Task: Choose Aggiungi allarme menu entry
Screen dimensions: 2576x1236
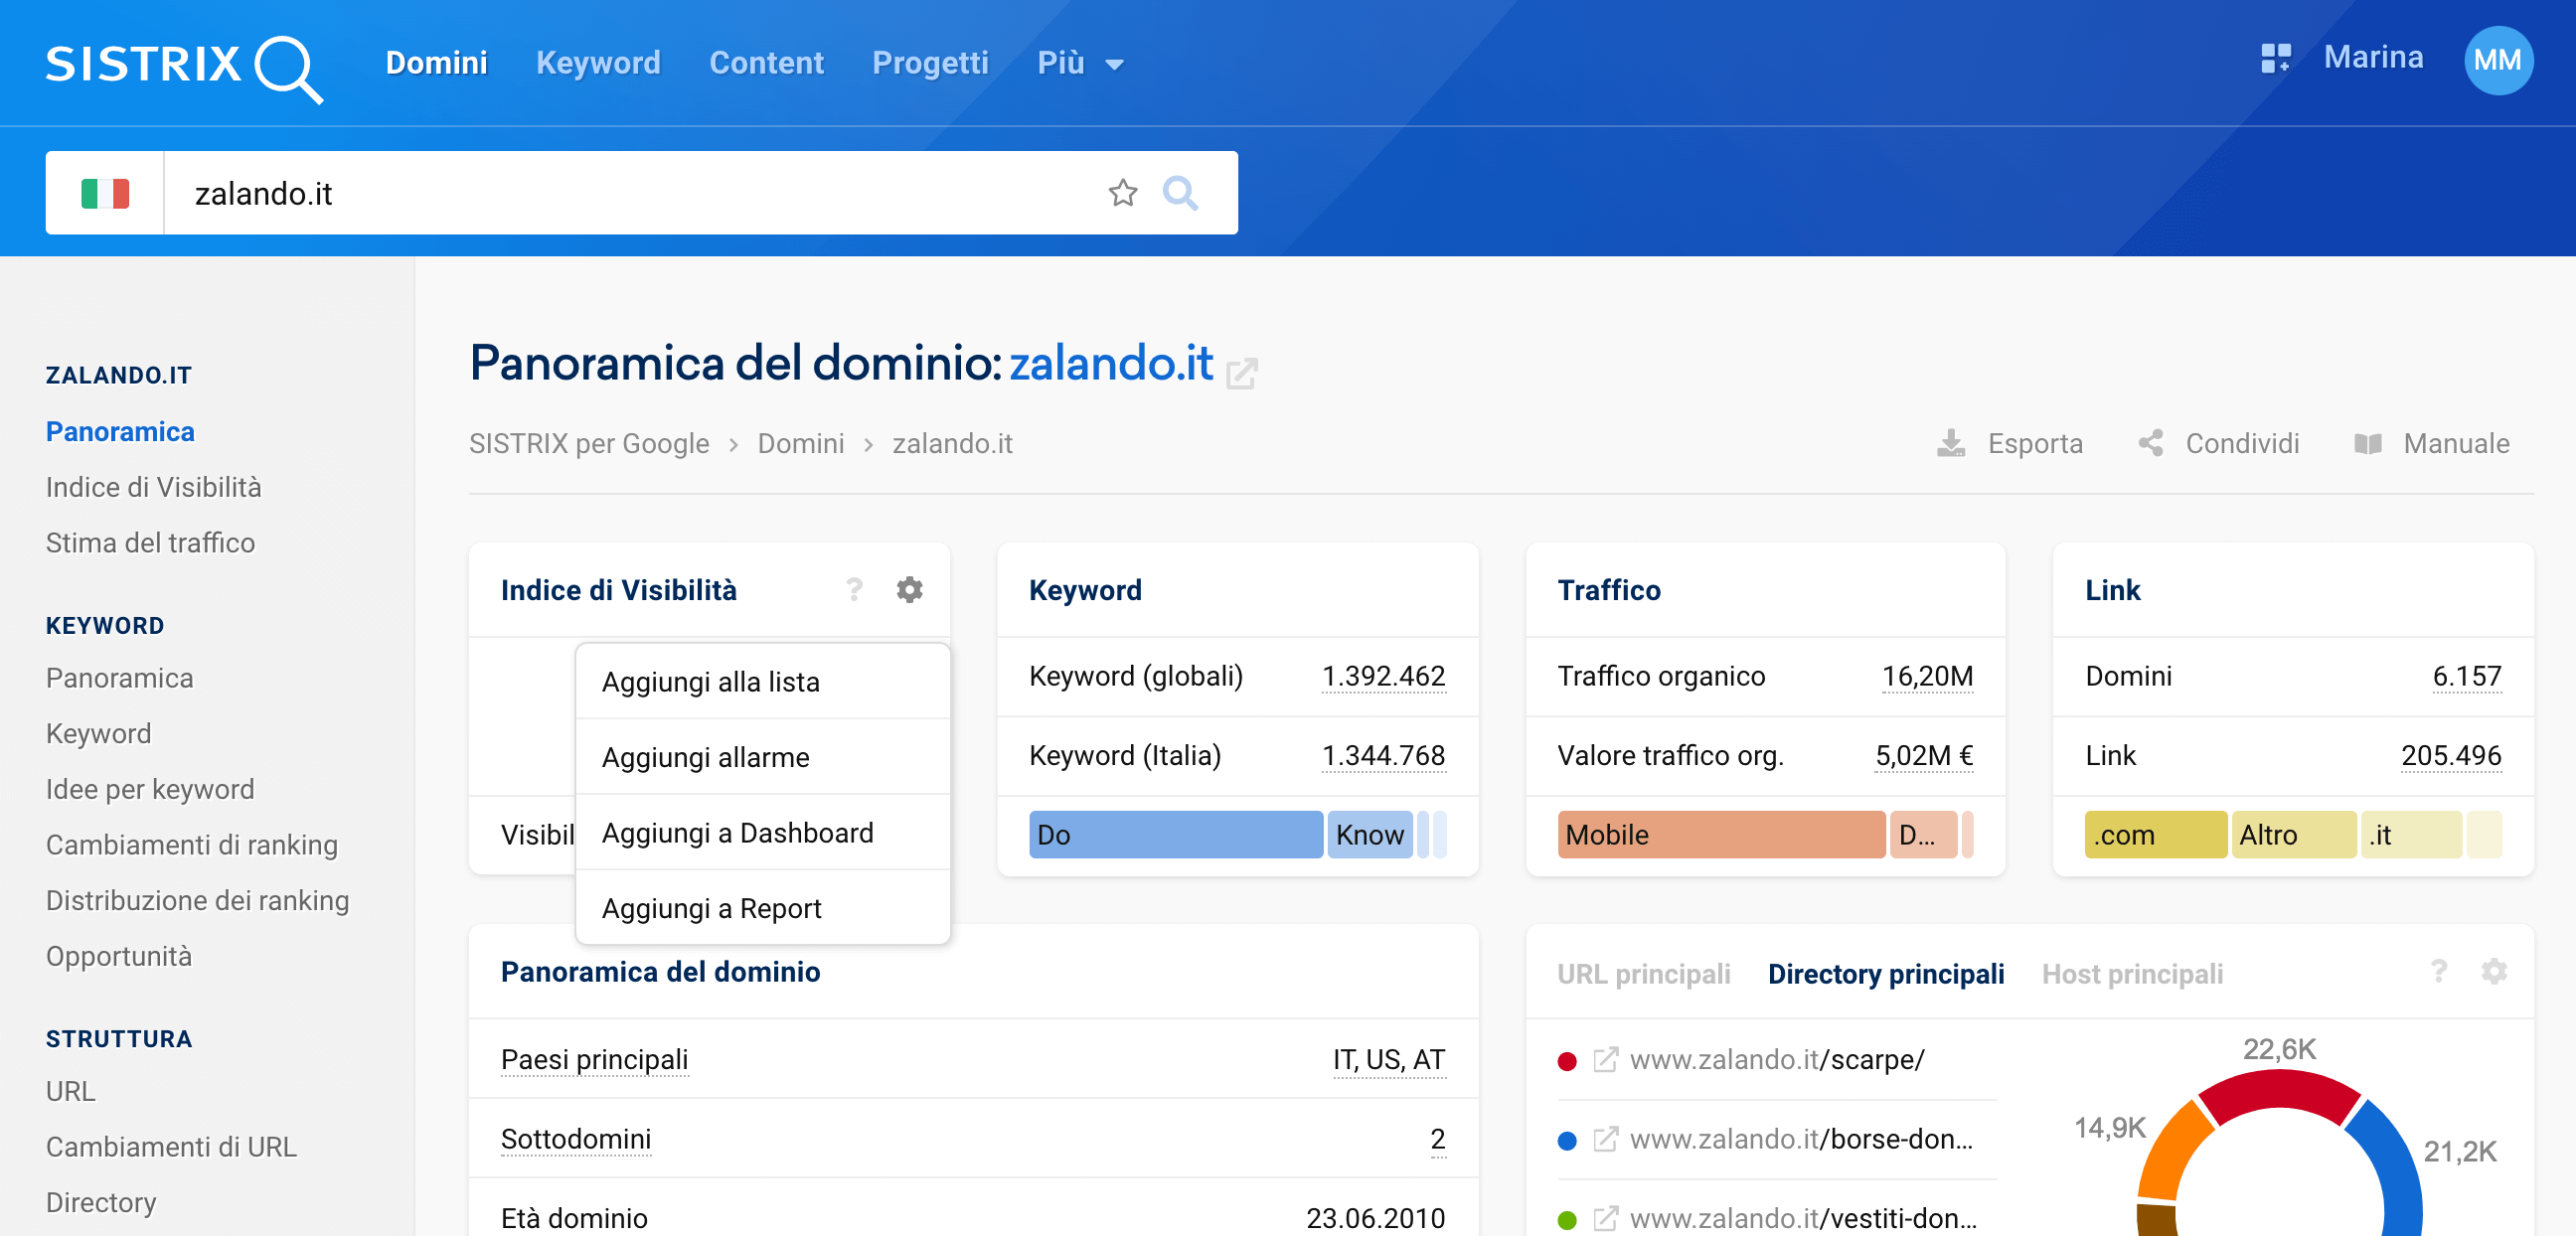Action: pyautogui.click(x=762, y=757)
